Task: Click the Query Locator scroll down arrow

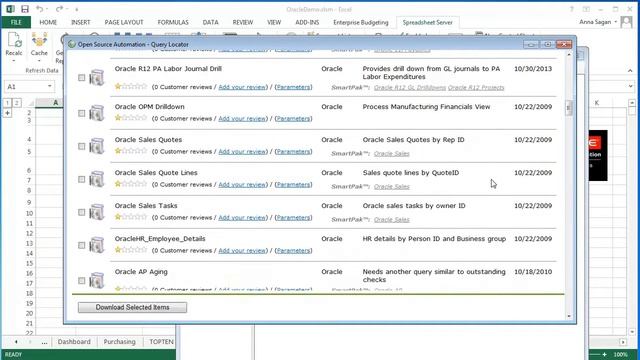Action: click(569, 316)
